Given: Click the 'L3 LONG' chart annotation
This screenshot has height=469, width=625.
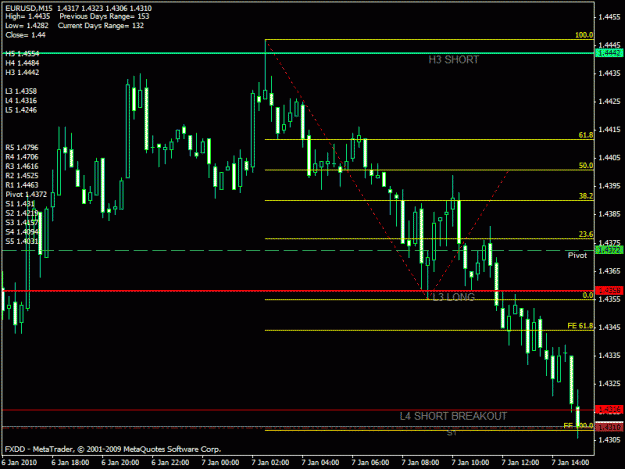Looking at the screenshot, I should click(x=454, y=297).
